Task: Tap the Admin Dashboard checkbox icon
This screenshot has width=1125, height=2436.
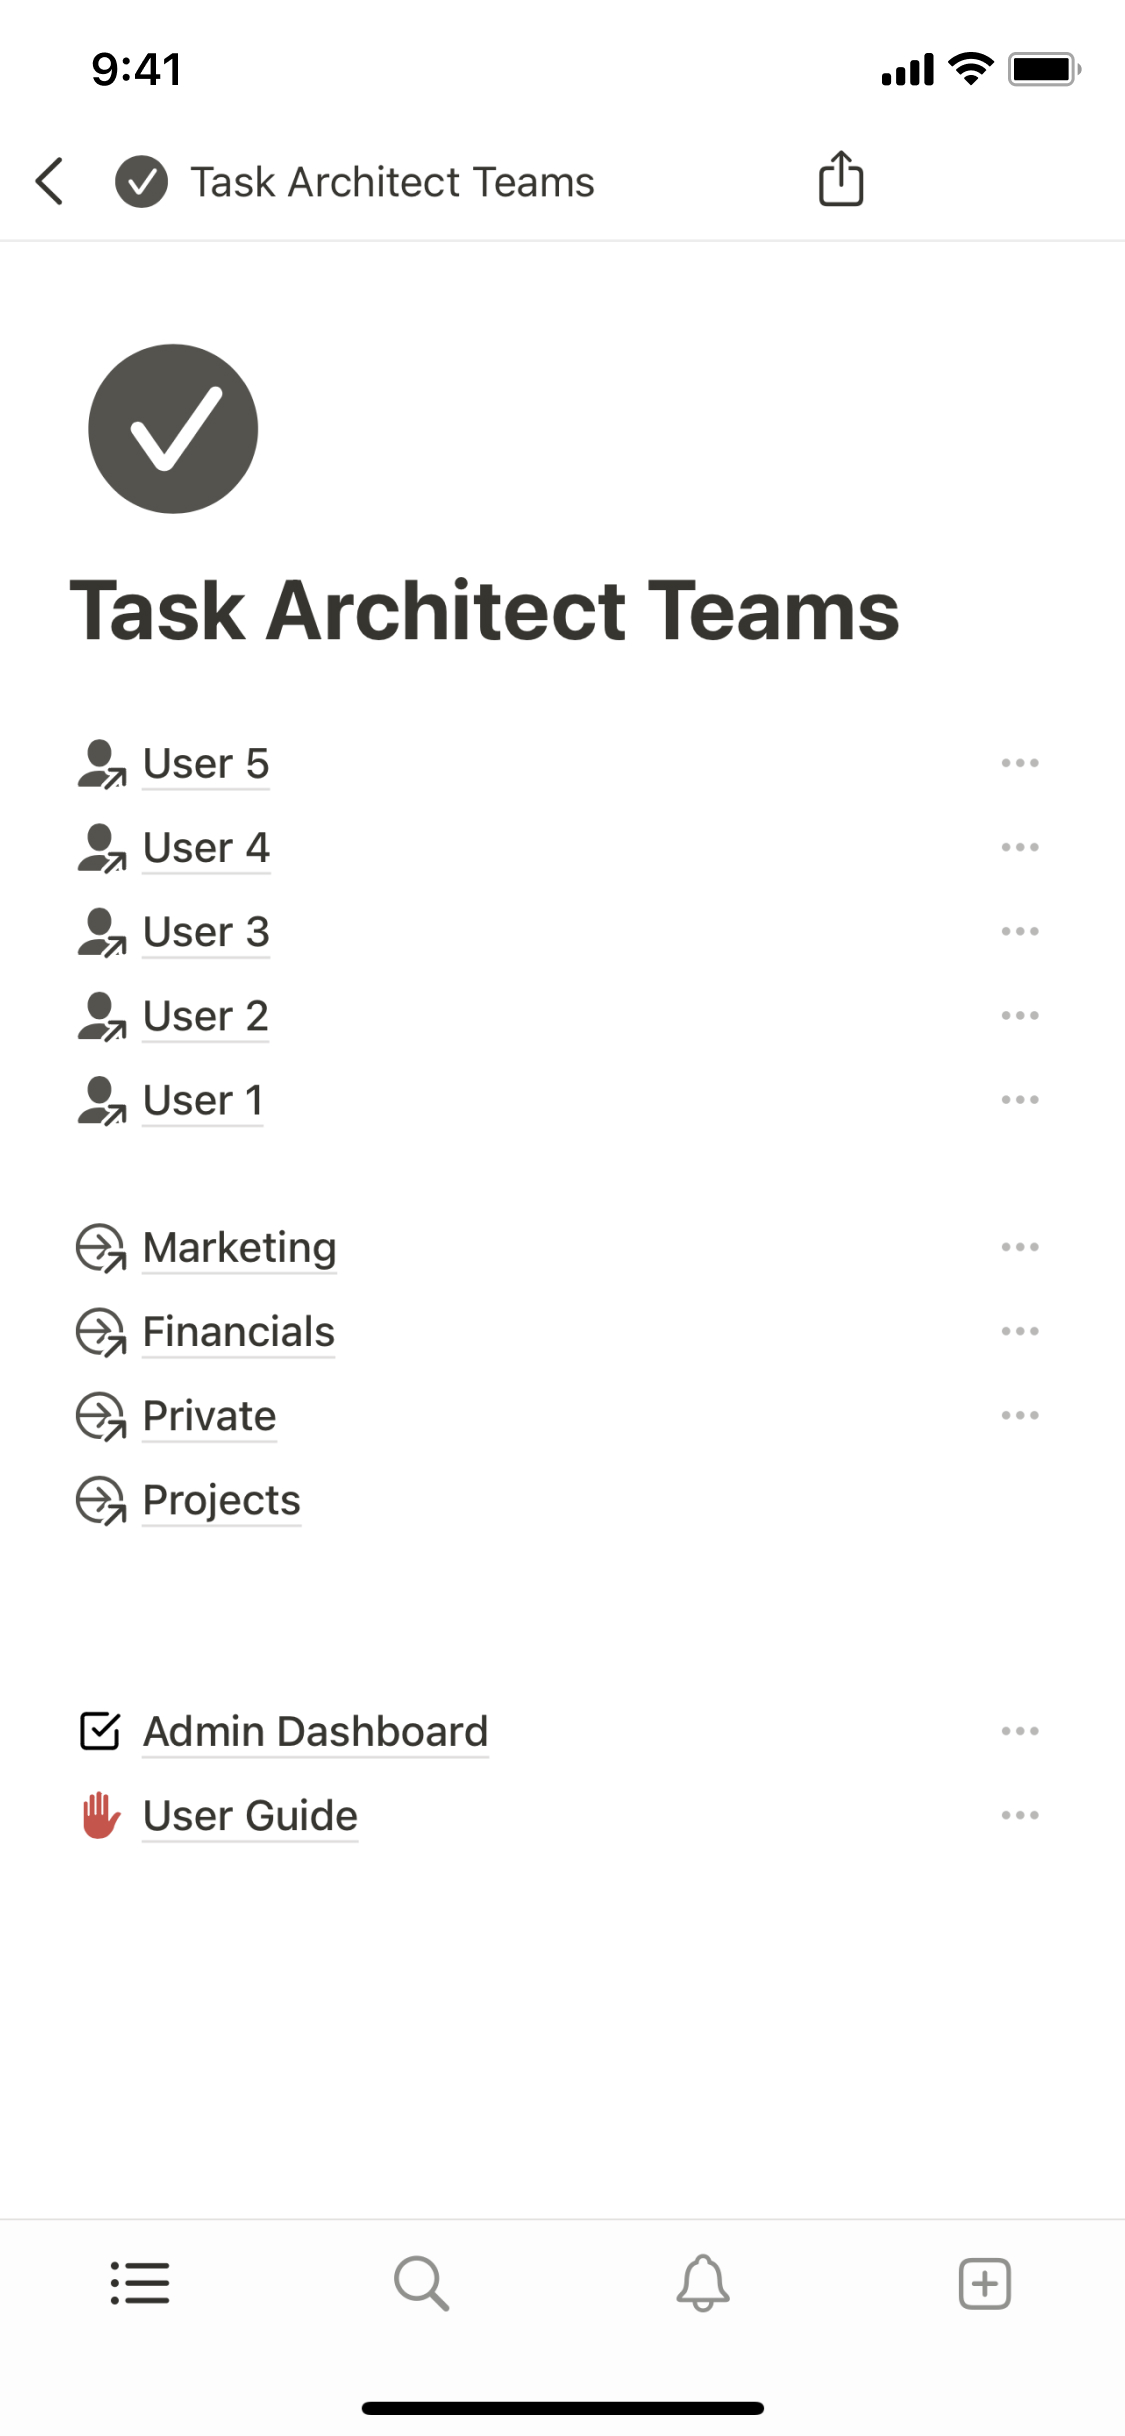Action: click(x=100, y=1731)
